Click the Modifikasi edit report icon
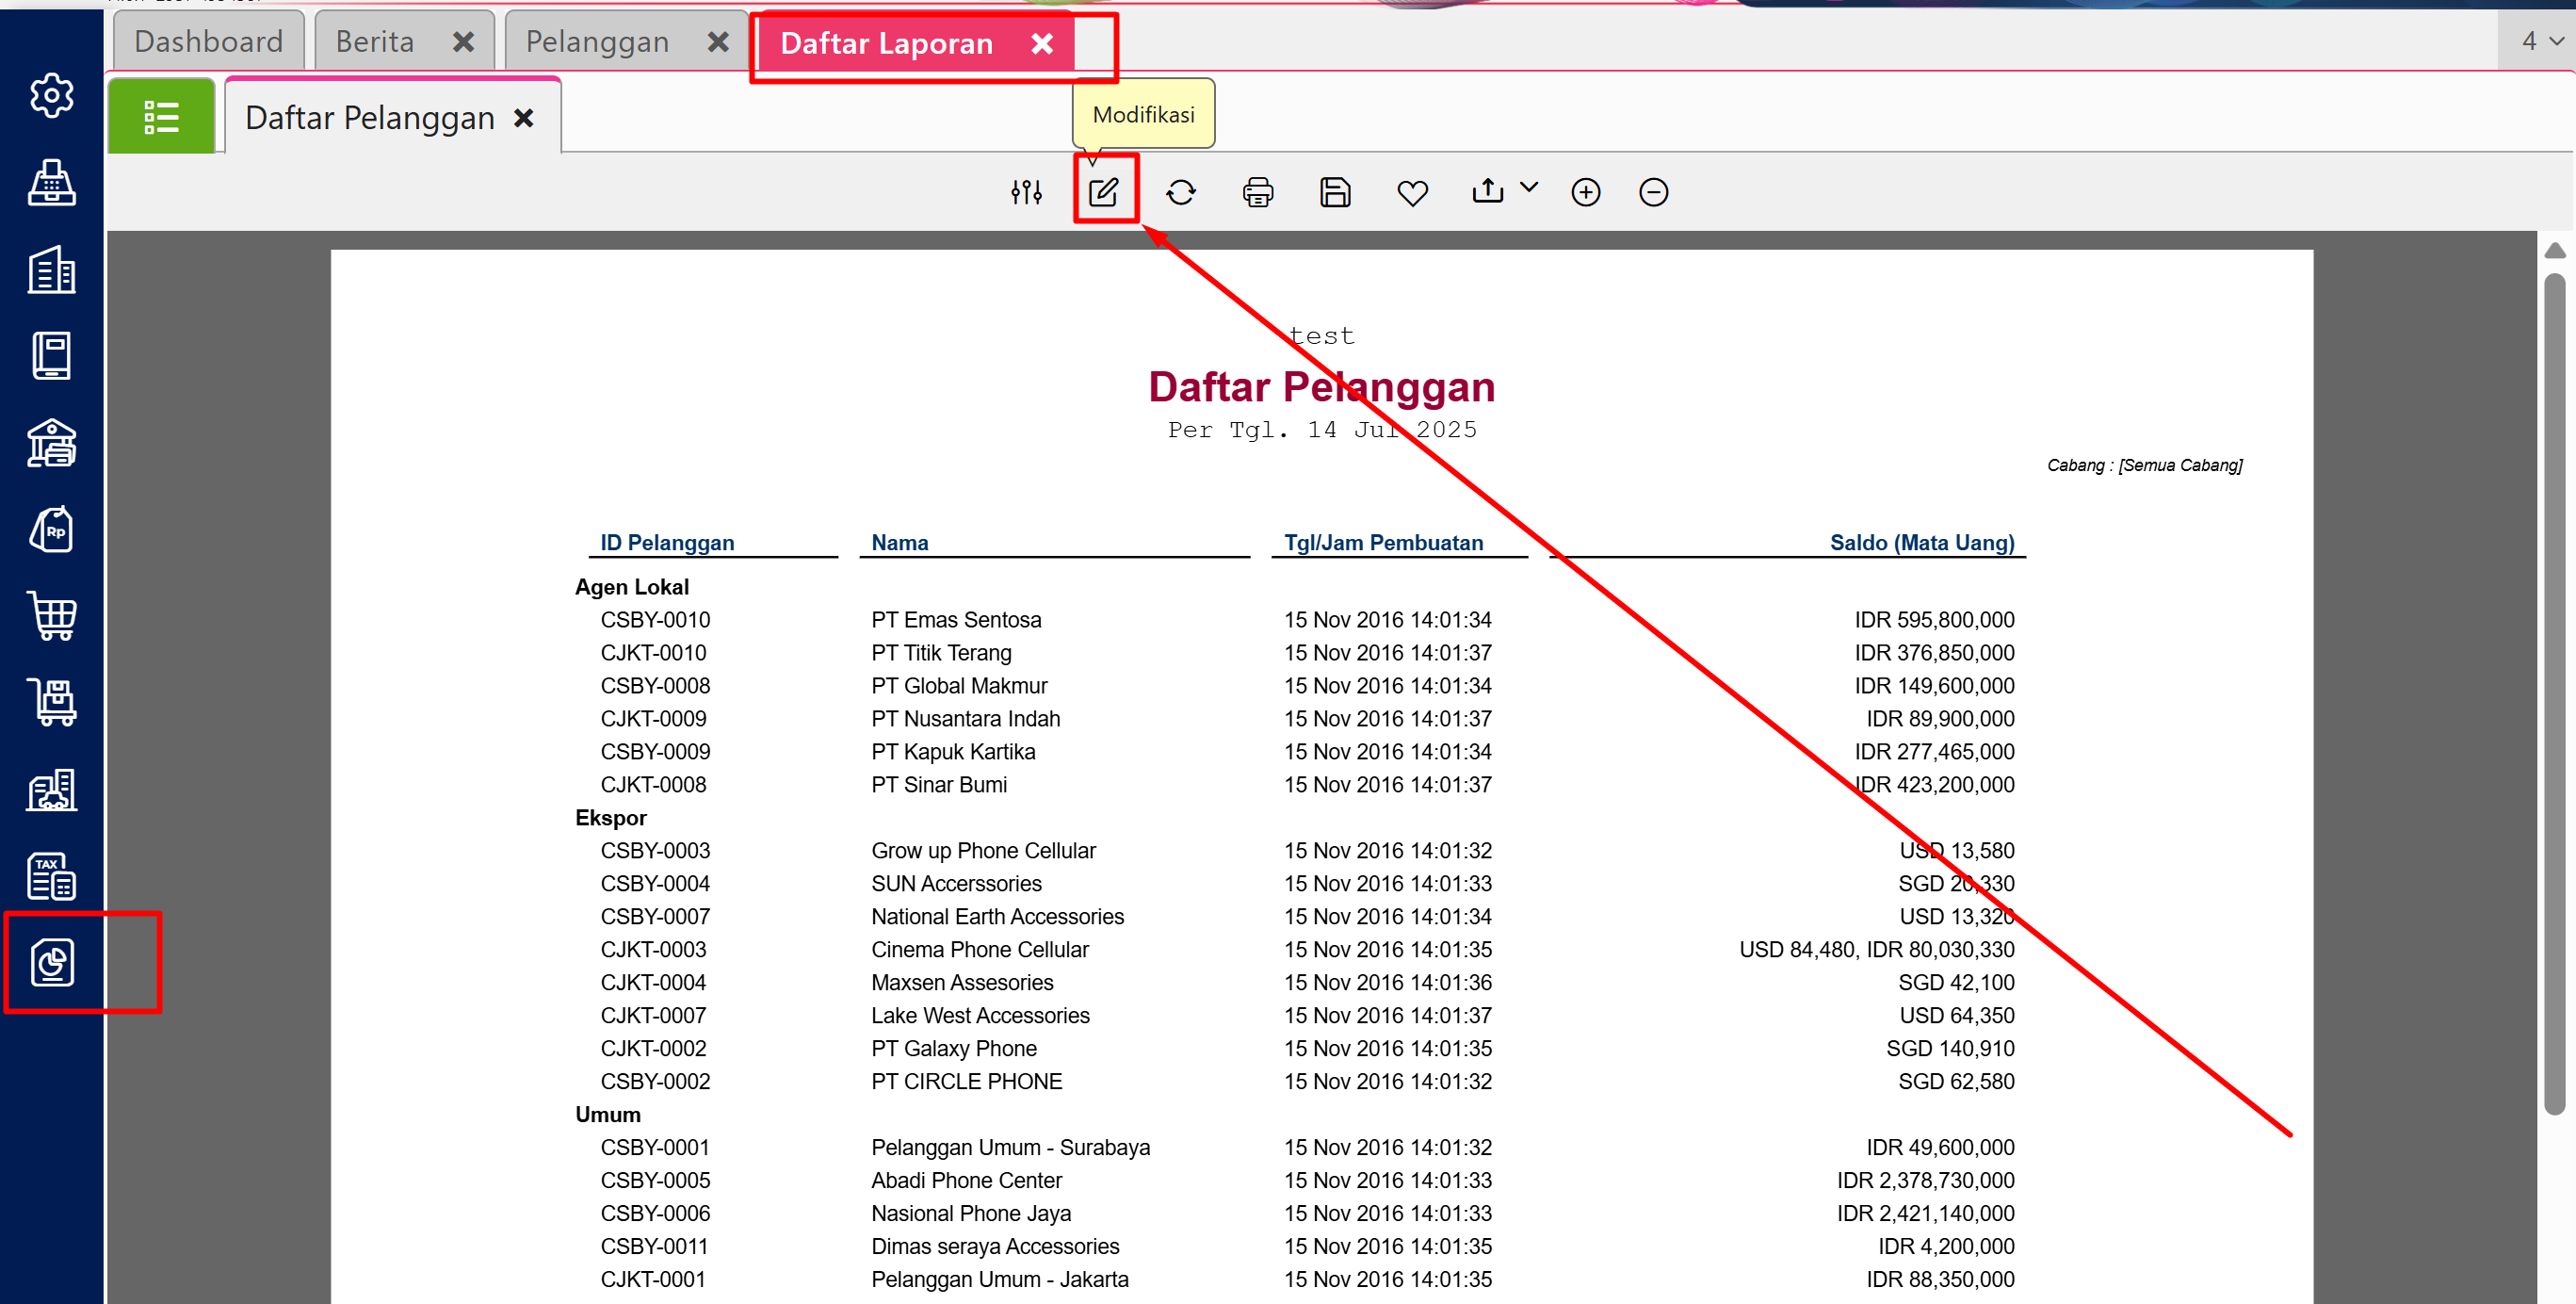Viewport: 2576px width, 1304px height. click(1103, 192)
